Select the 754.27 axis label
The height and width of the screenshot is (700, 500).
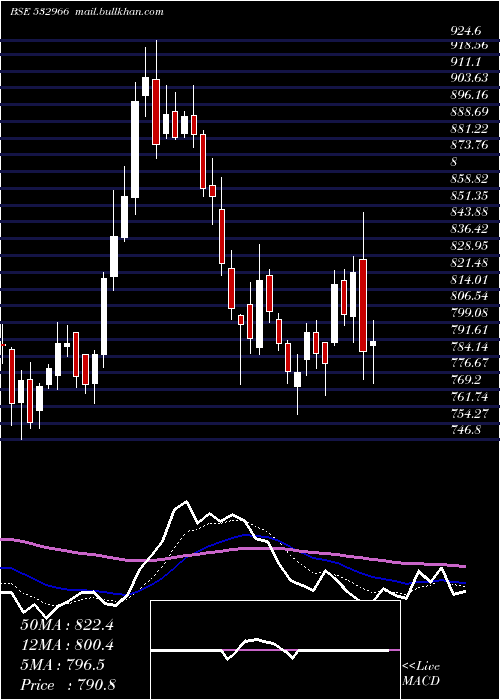click(x=469, y=413)
